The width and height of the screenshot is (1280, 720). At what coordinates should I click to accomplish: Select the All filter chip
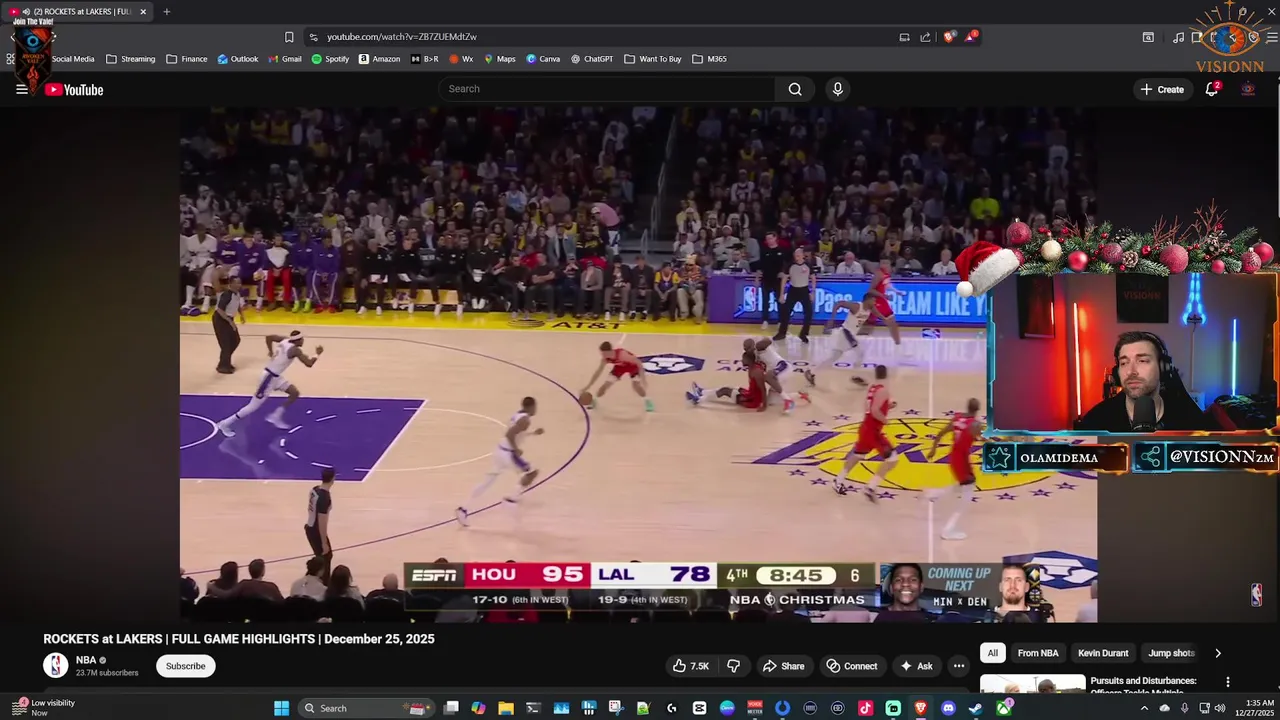[992, 653]
